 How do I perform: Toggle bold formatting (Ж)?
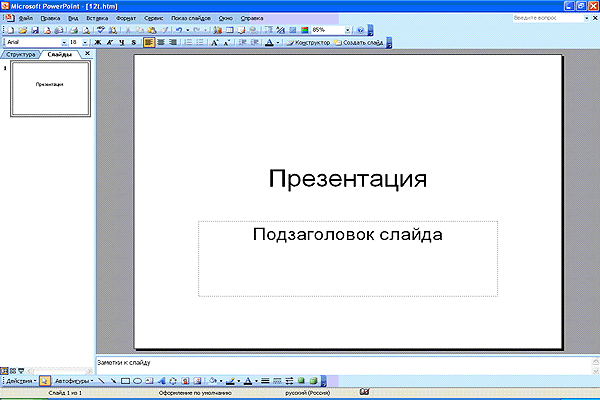98,42
